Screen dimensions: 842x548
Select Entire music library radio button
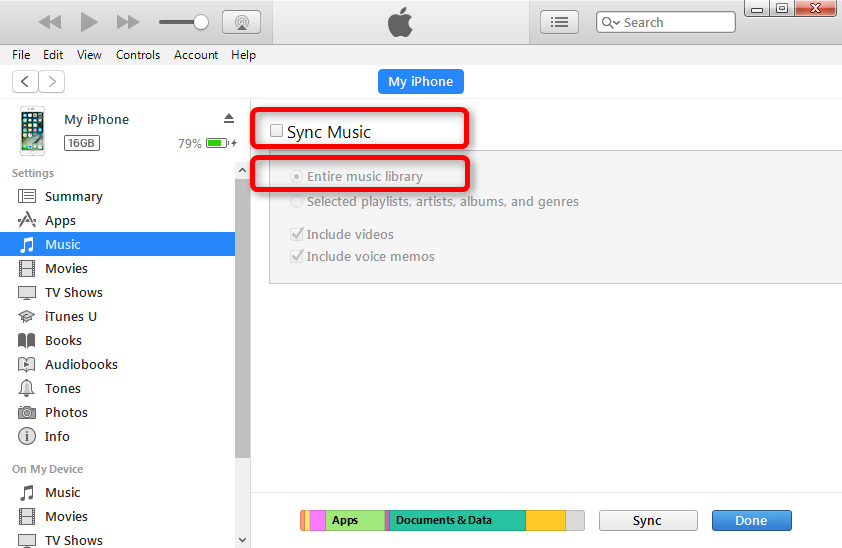[296, 176]
